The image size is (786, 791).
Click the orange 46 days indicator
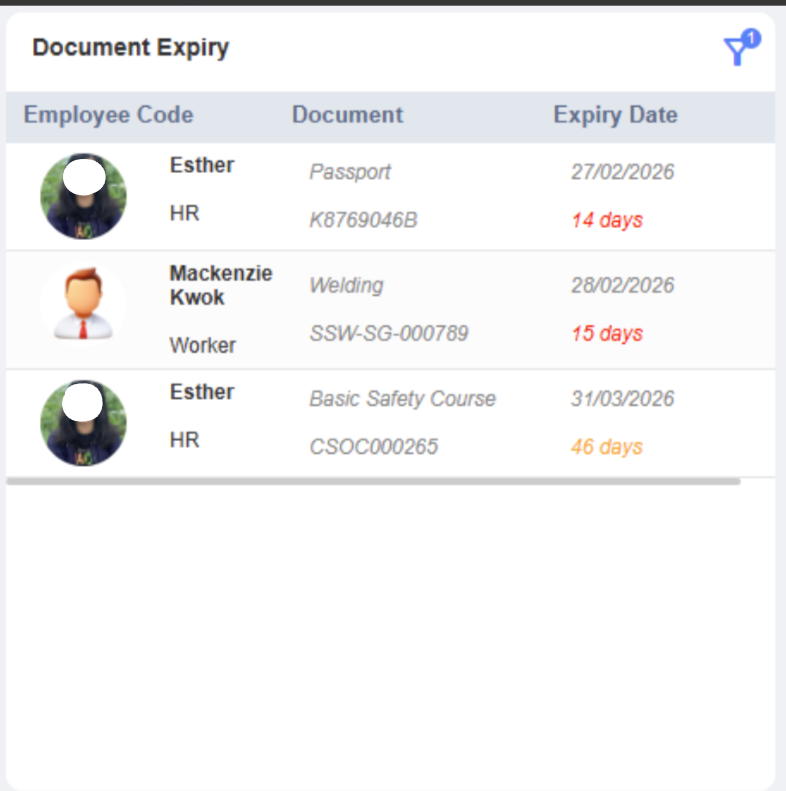pos(607,447)
